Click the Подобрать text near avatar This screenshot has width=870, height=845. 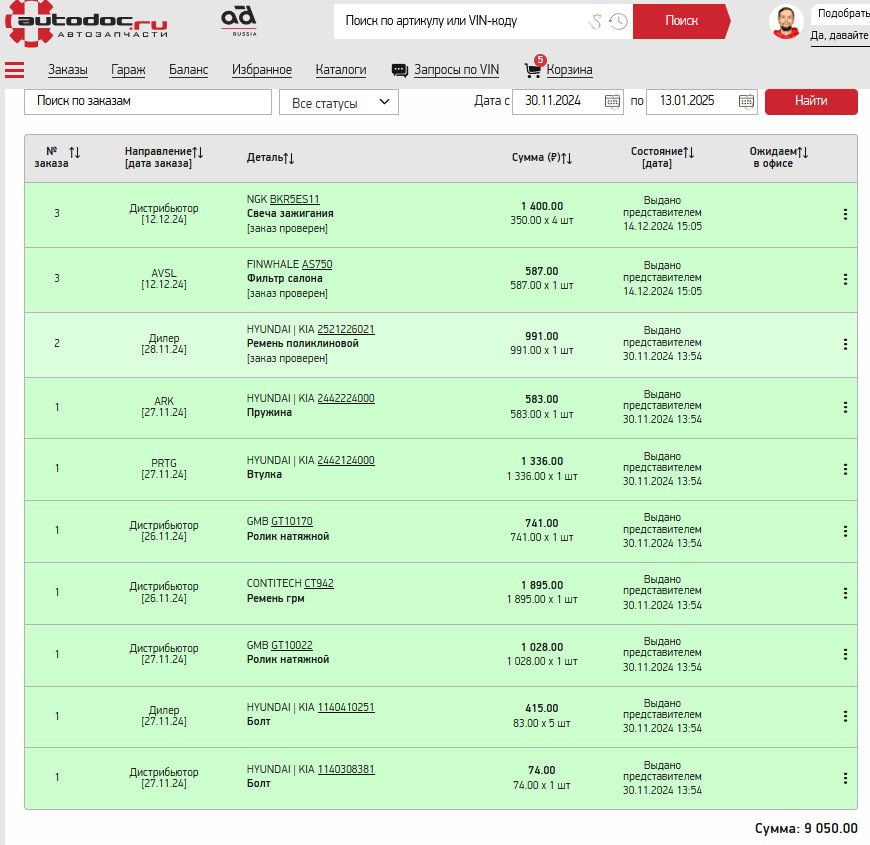[x=843, y=13]
